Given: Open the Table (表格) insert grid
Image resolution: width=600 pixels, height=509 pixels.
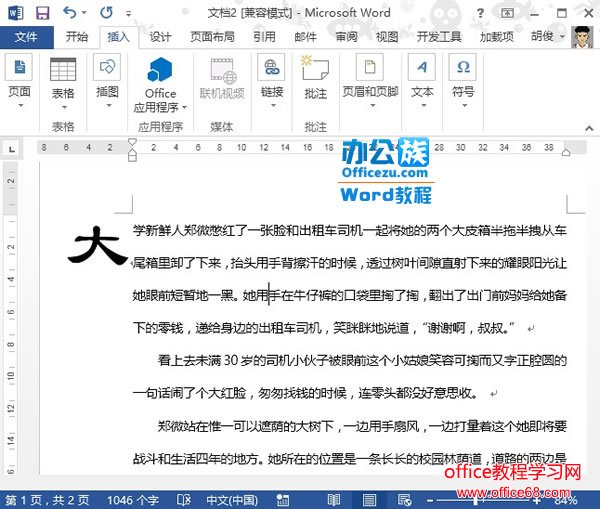Looking at the screenshot, I should 64,83.
